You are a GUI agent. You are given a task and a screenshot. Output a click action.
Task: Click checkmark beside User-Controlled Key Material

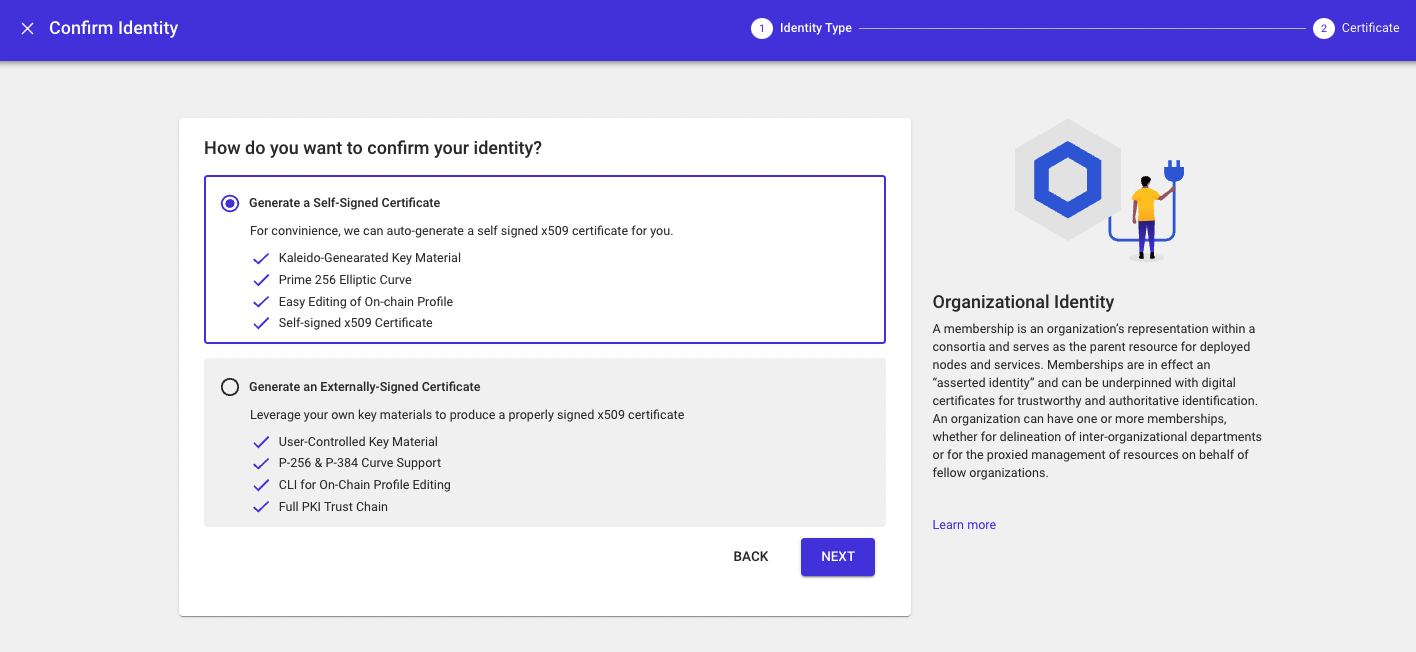pos(261,442)
